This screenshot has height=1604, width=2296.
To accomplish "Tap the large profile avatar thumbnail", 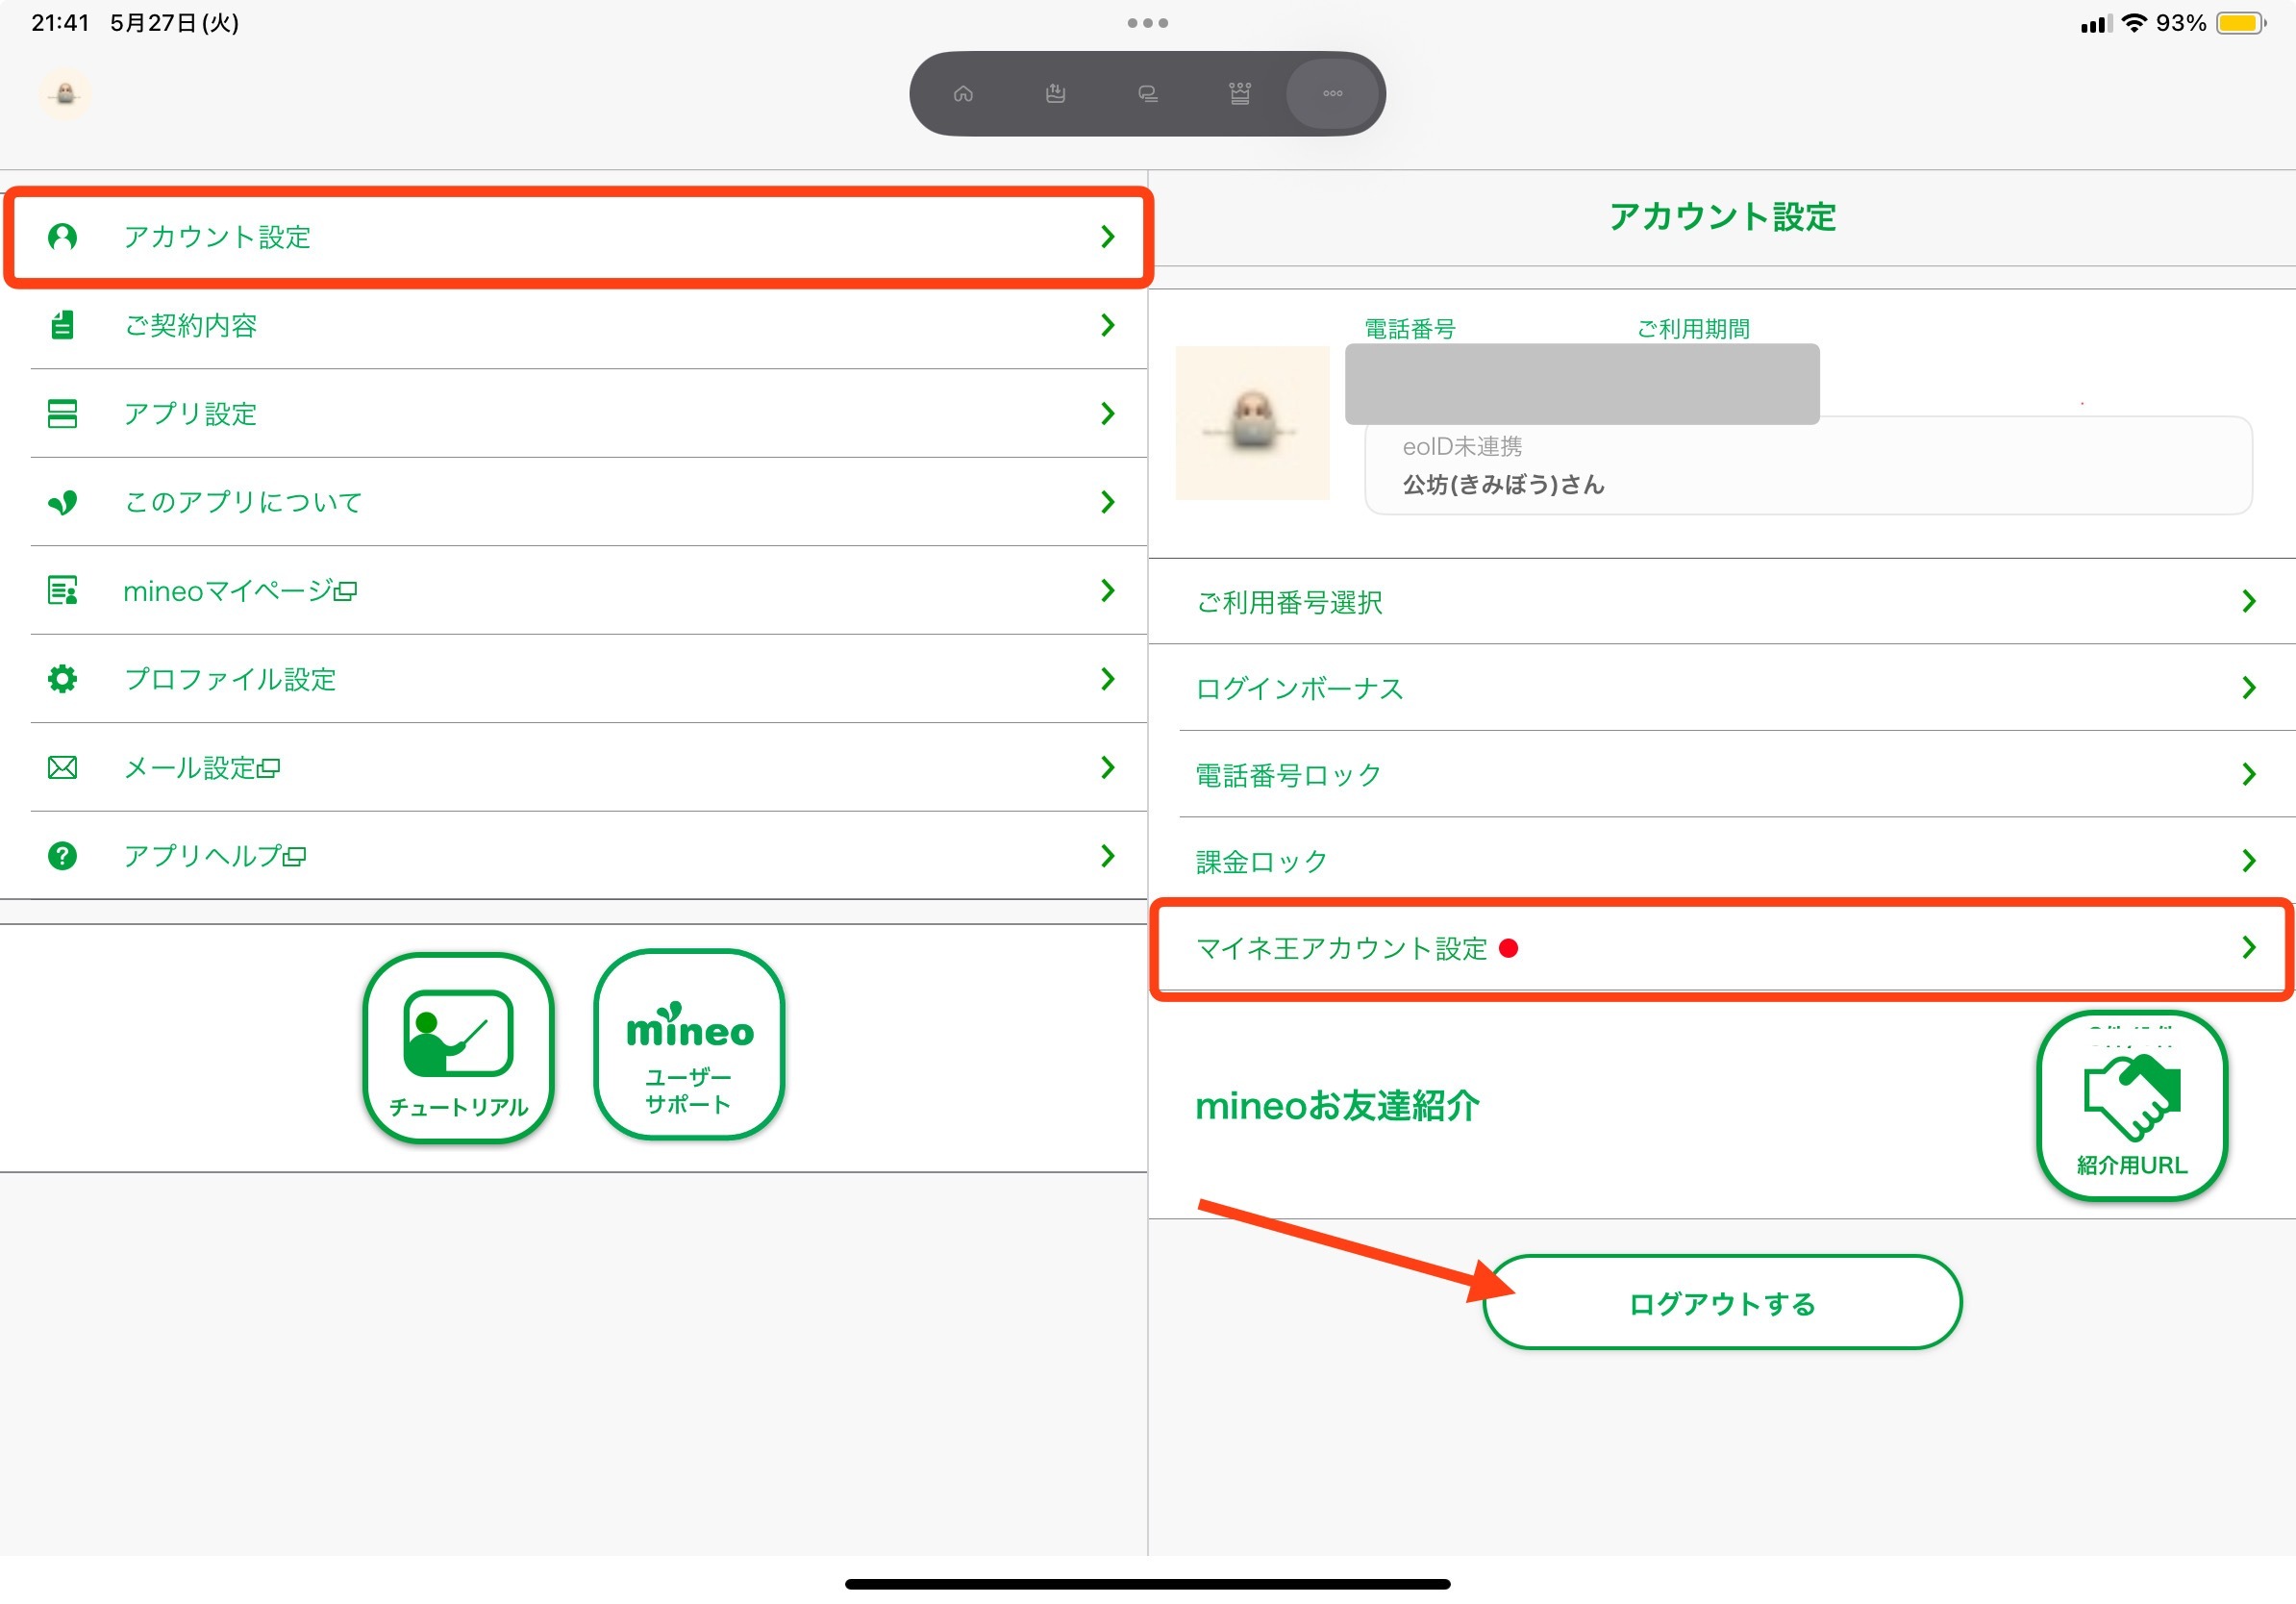I will click(1252, 423).
